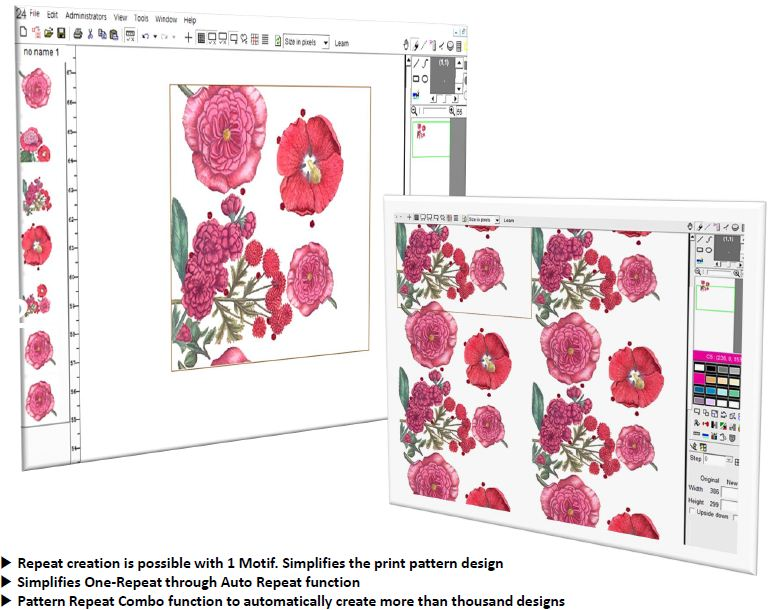Screen dimensions: 772x610
Task: Open the Tools menu
Action: [141, 18]
